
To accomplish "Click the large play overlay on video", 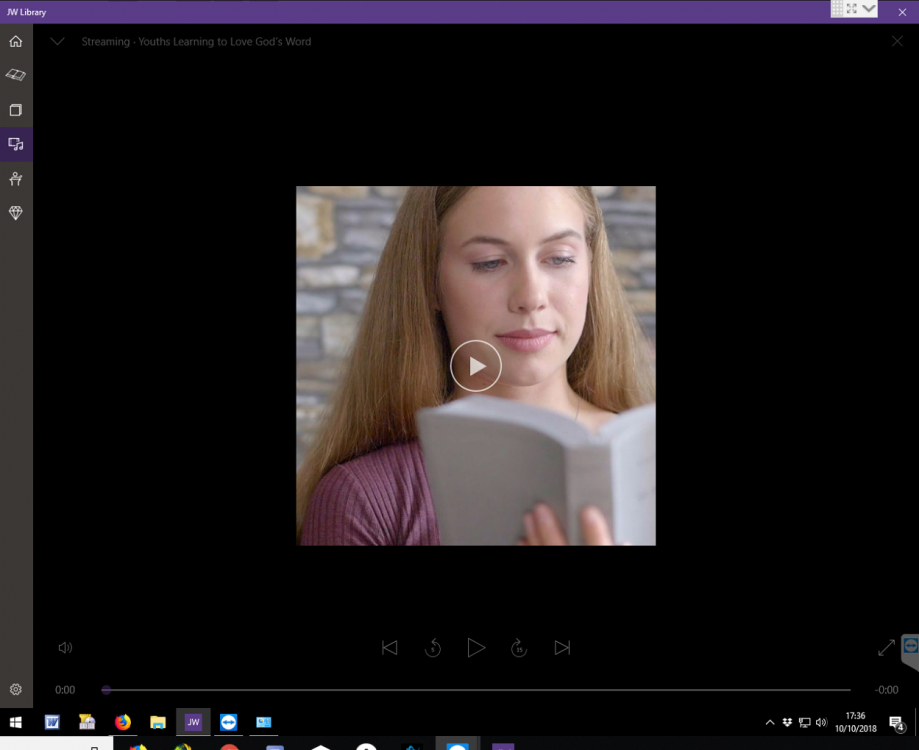I will [x=475, y=366].
